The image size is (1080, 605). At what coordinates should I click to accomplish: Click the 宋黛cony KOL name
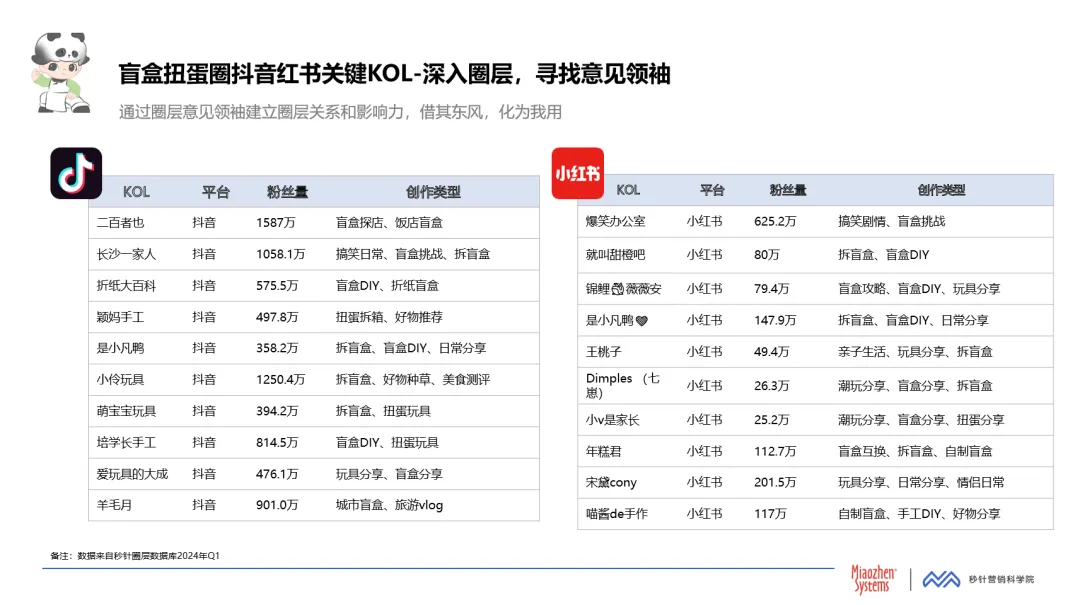[x=611, y=482]
